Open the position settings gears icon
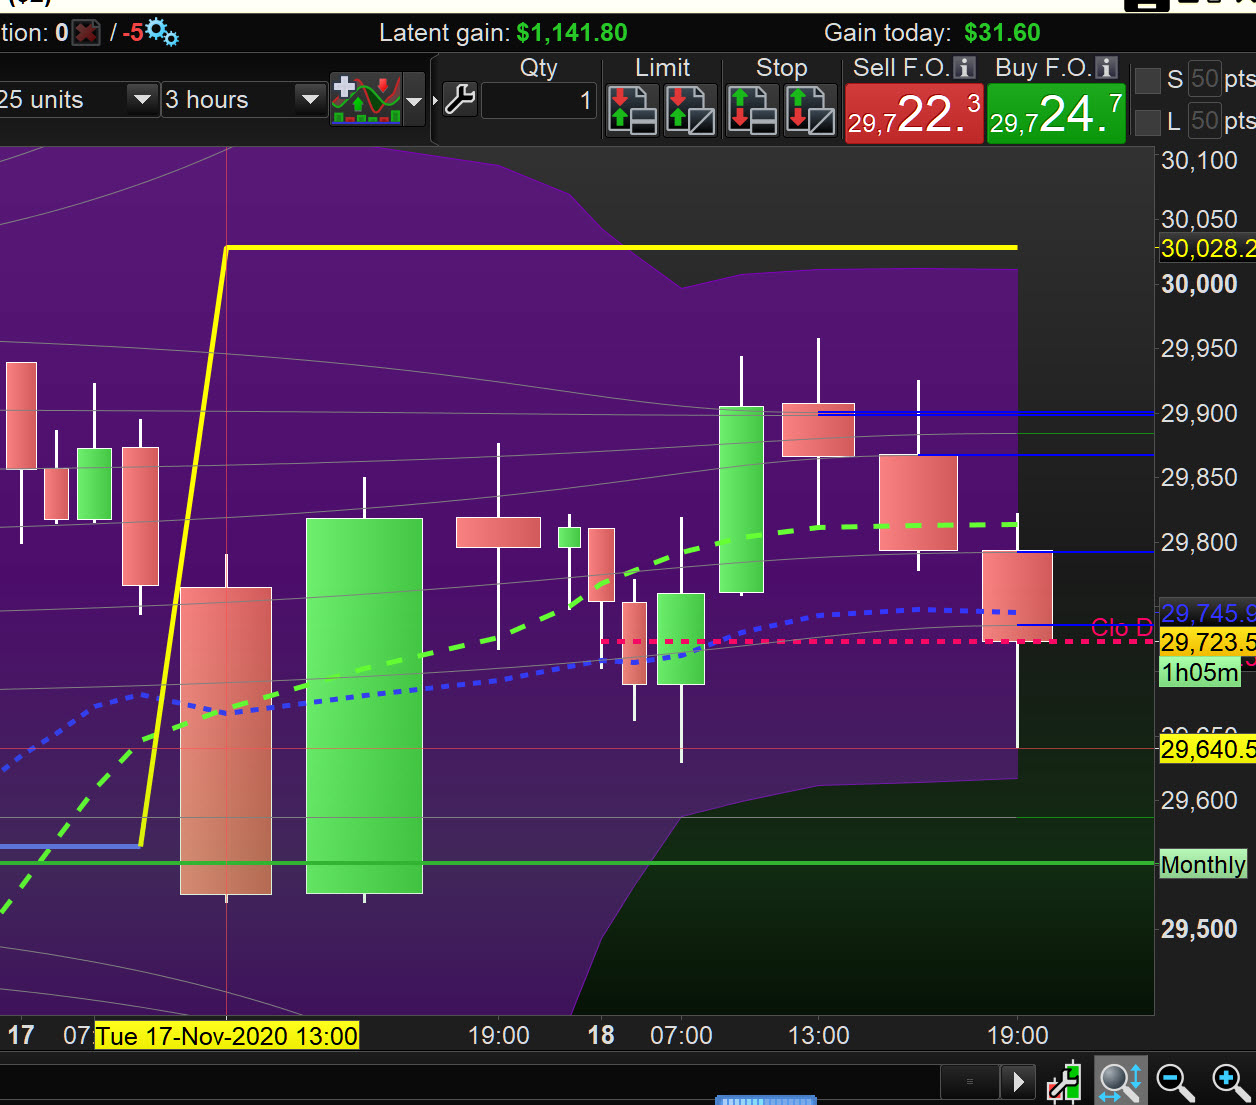 pos(162,32)
